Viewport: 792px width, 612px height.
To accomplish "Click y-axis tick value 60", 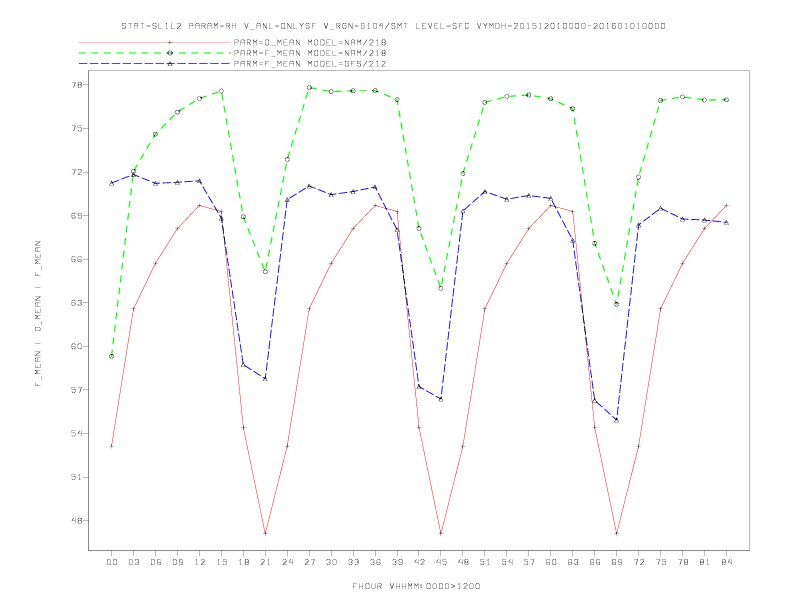I will (76, 346).
